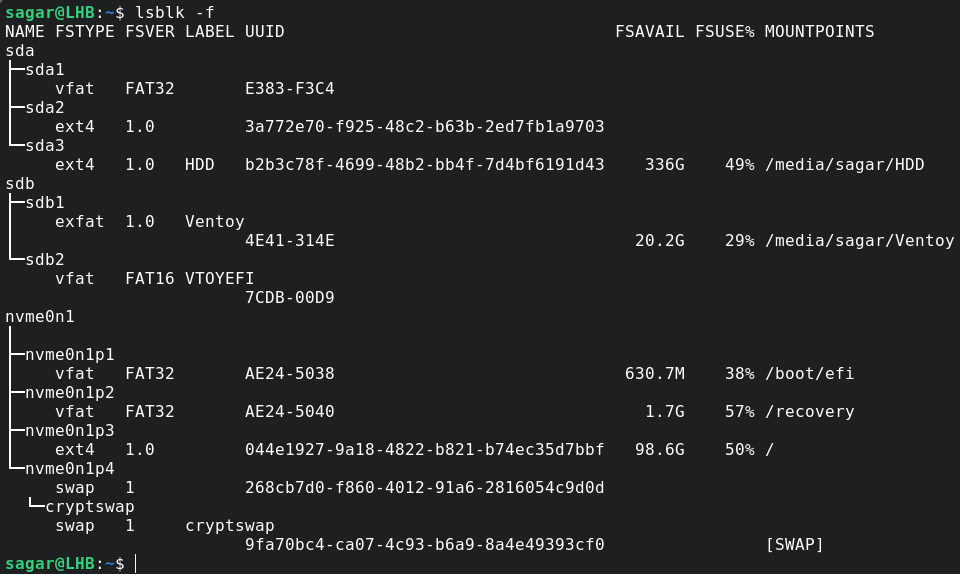Click the empty prompt on the last line
The image size is (960, 574).
pyautogui.click(x=135, y=564)
